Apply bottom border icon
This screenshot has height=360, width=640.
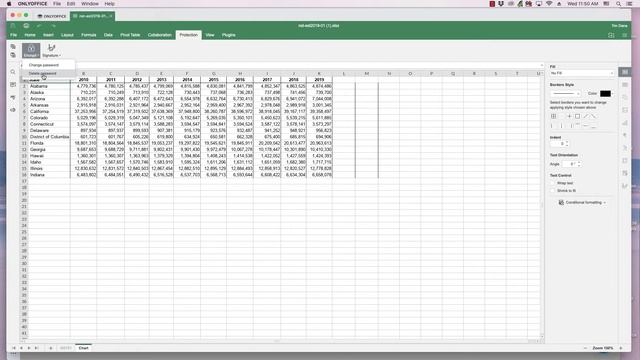[x=593, y=126]
